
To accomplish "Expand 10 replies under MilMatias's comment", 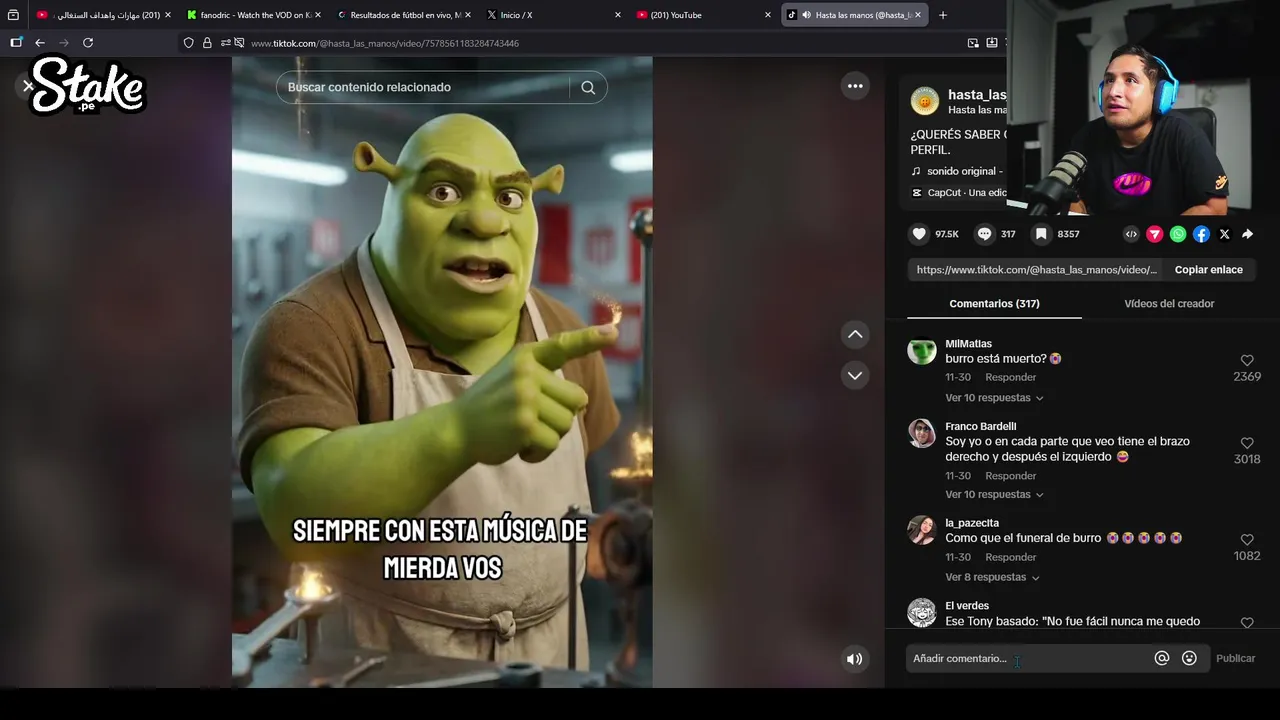I will [x=994, y=398].
